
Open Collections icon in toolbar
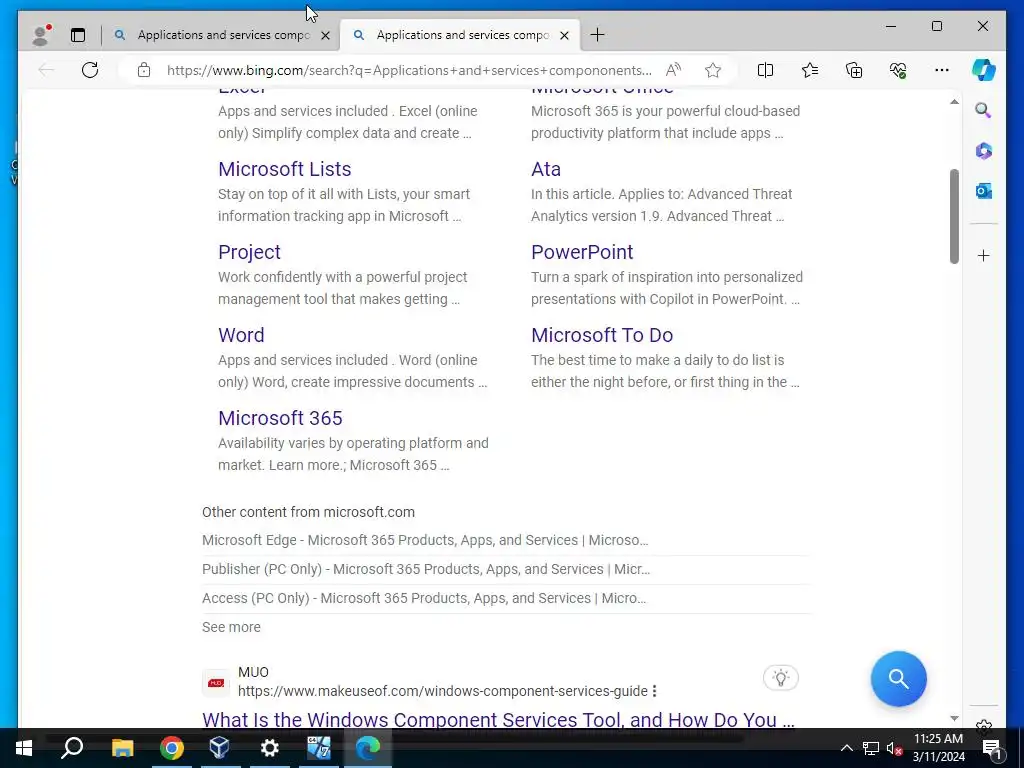click(854, 70)
